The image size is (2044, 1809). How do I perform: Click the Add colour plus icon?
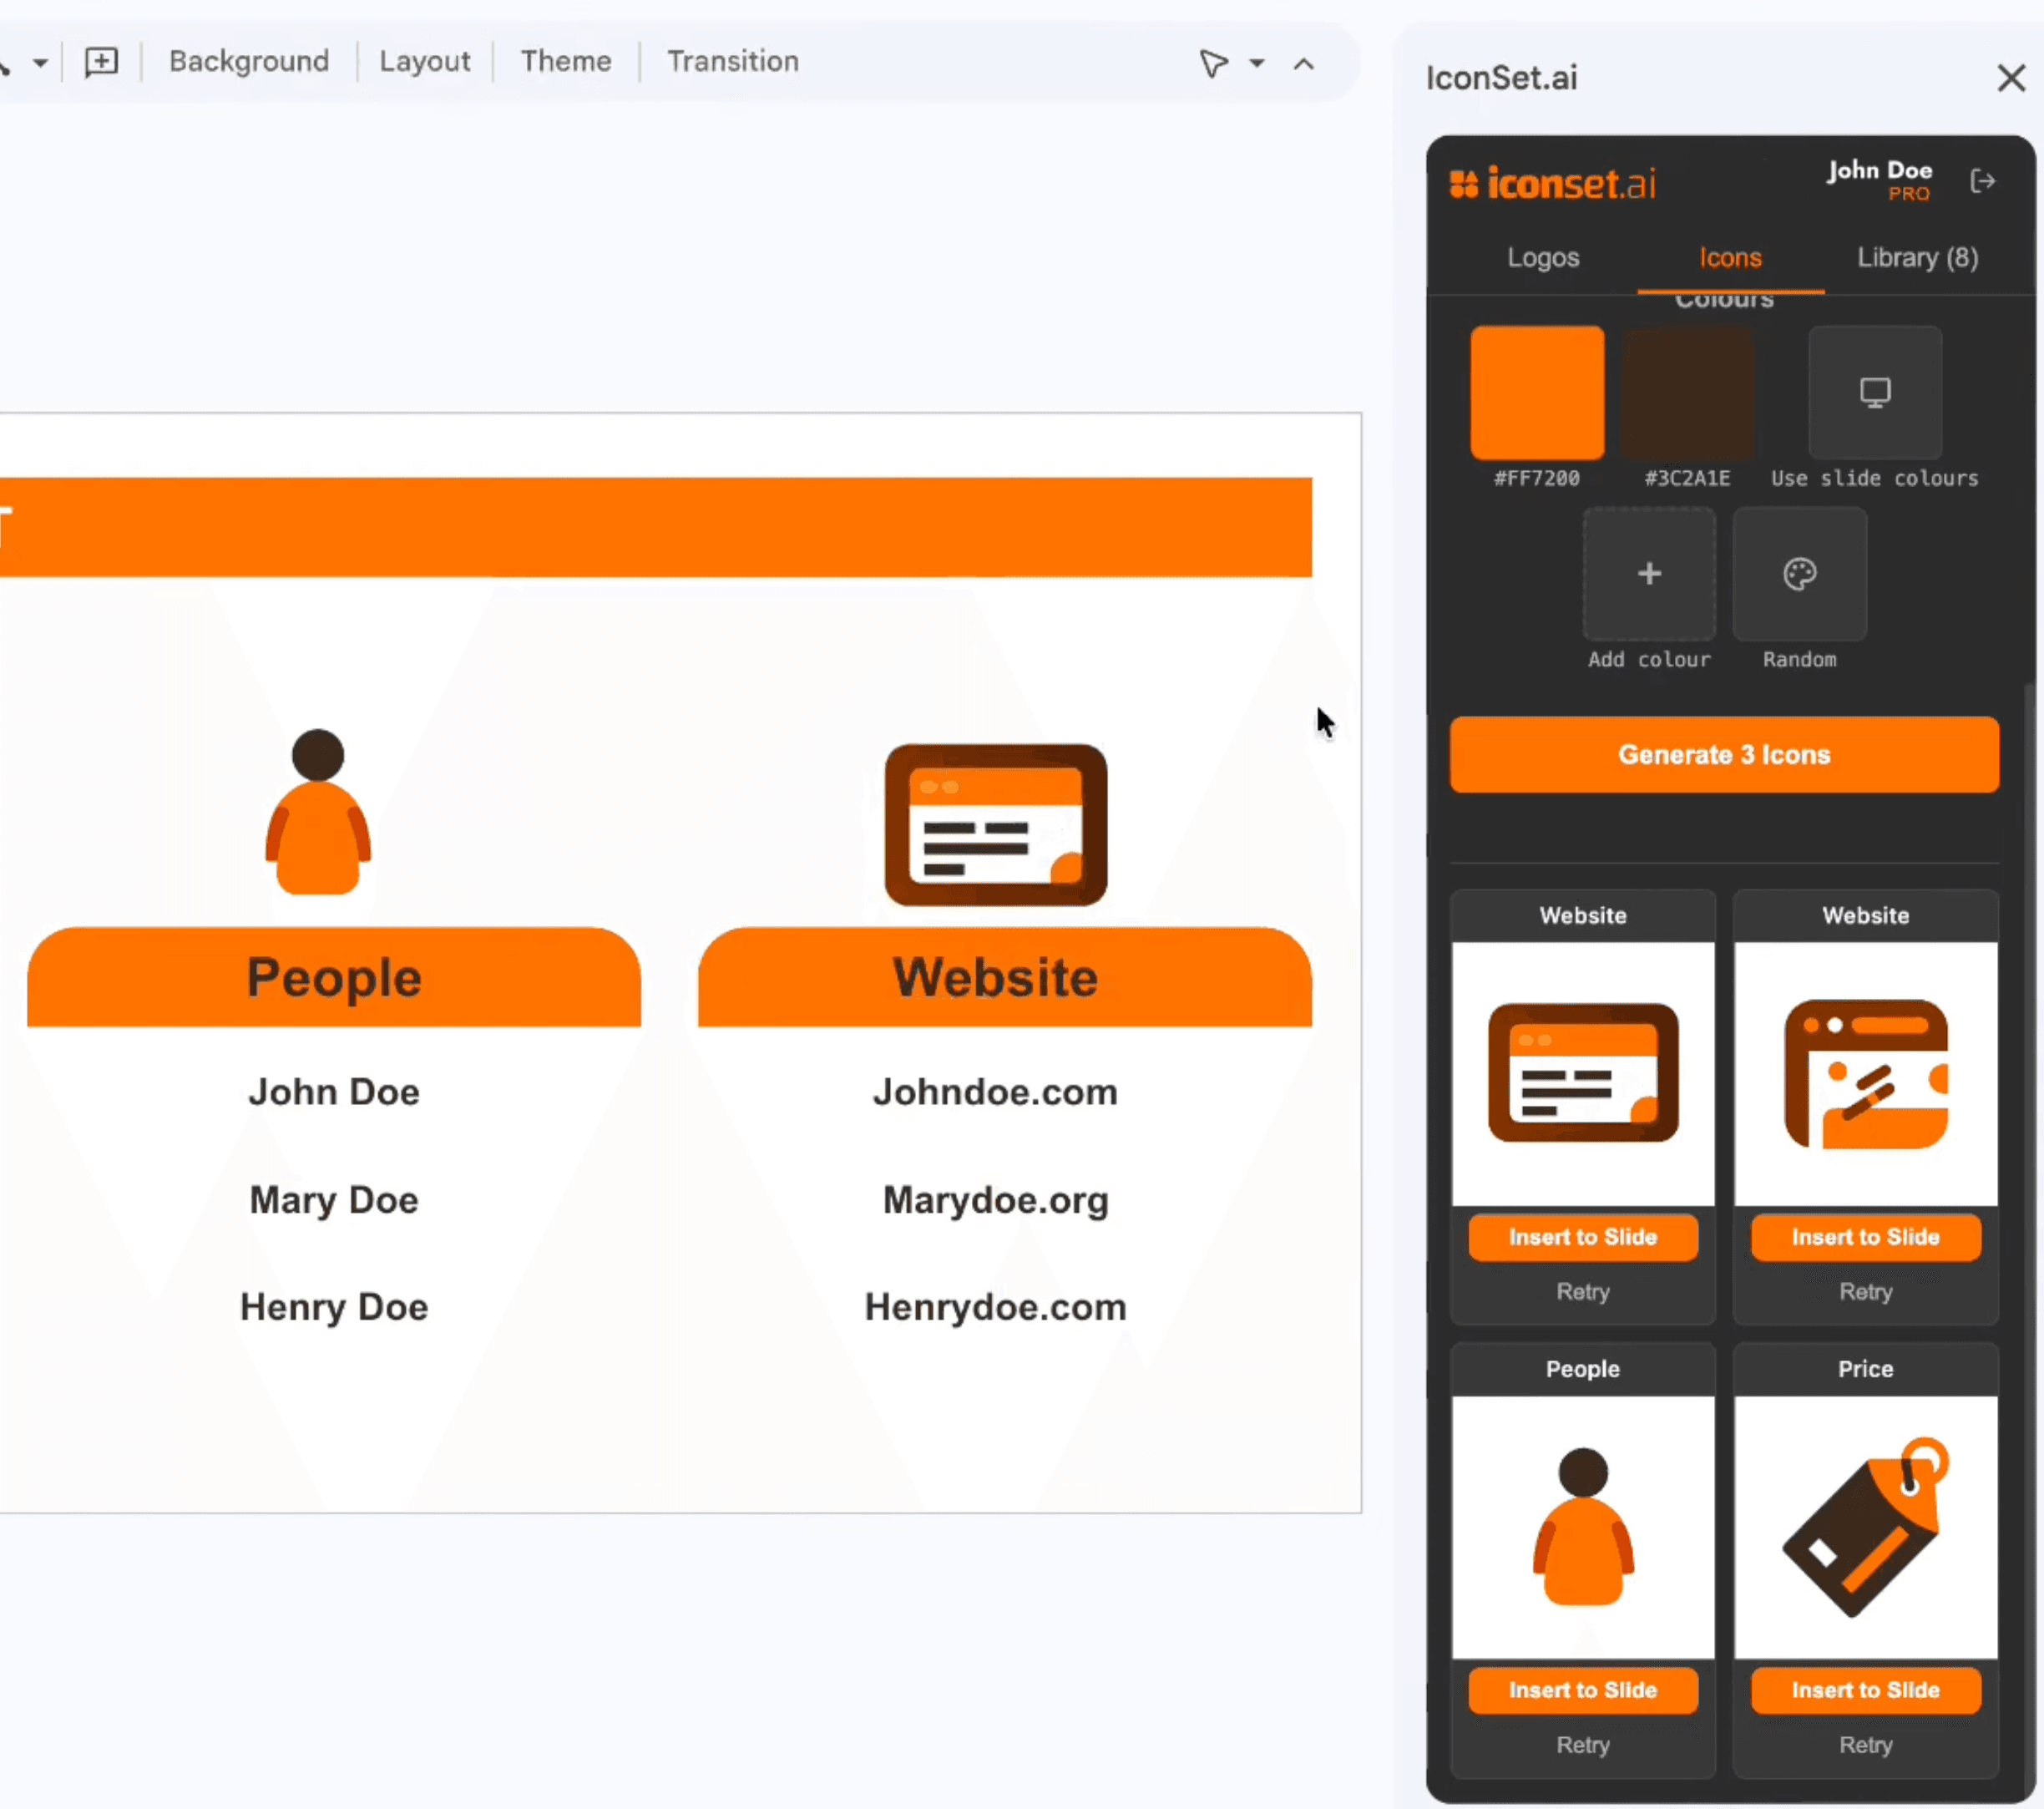click(1649, 574)
